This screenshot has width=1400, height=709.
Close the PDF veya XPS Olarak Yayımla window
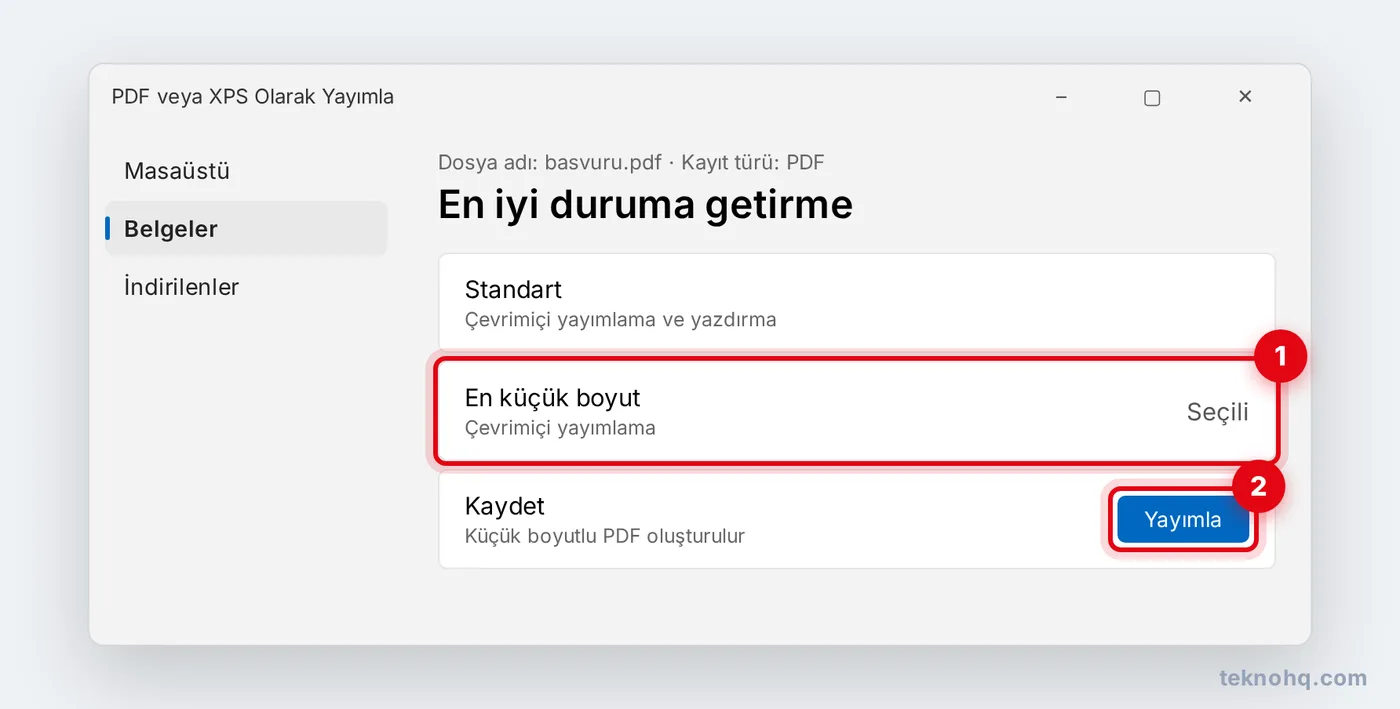coord(1245,97)
